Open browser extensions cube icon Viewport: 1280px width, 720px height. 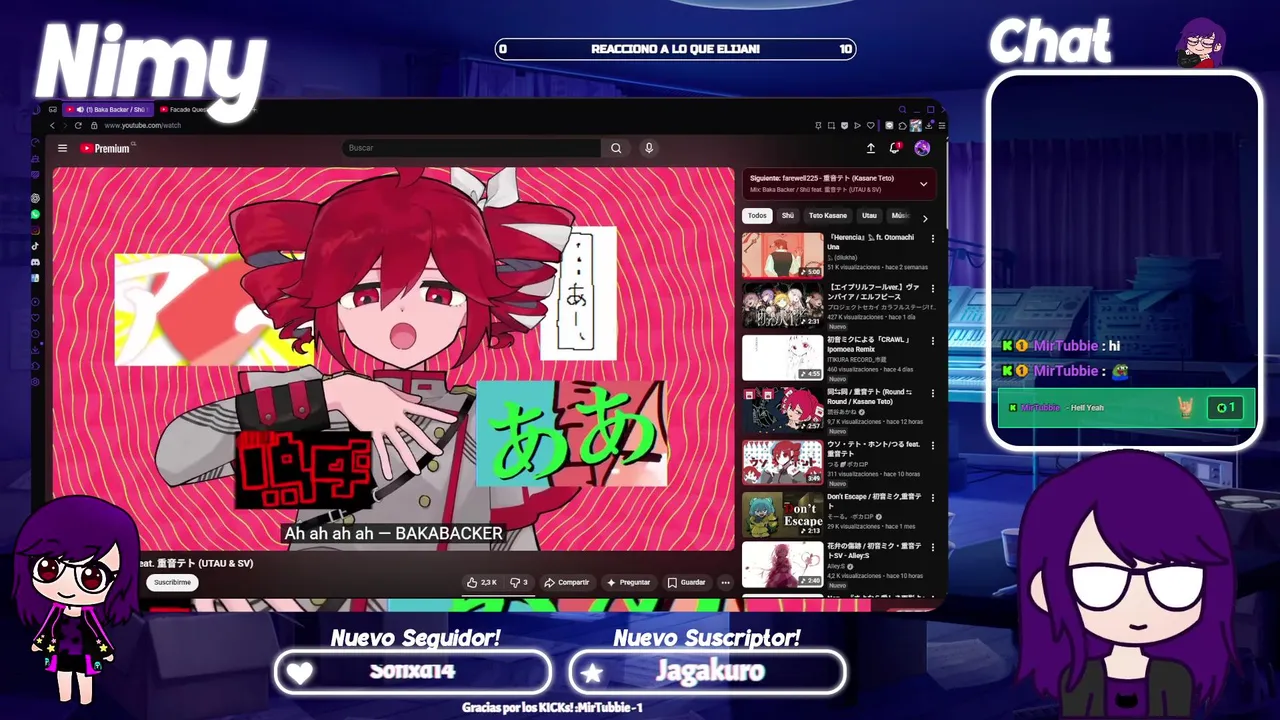coord(902,125)
